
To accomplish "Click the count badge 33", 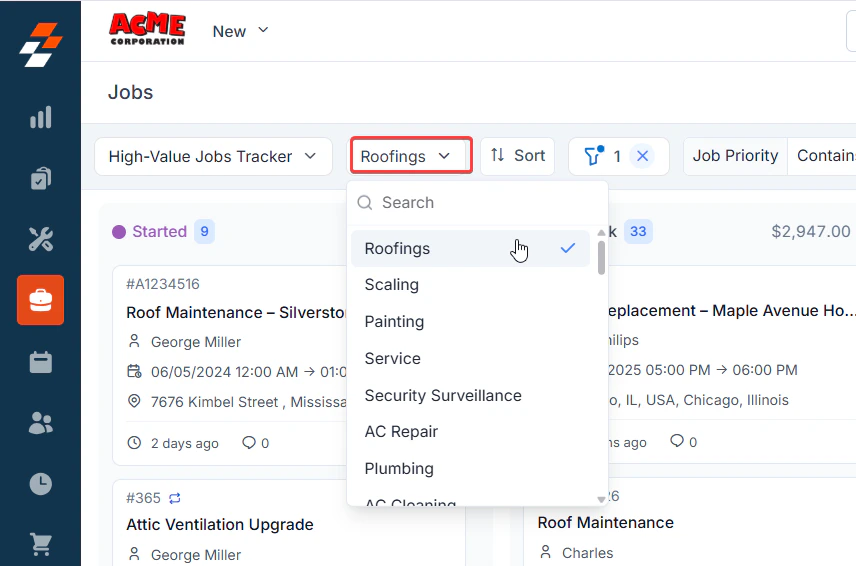I will [x=638, y=231].
